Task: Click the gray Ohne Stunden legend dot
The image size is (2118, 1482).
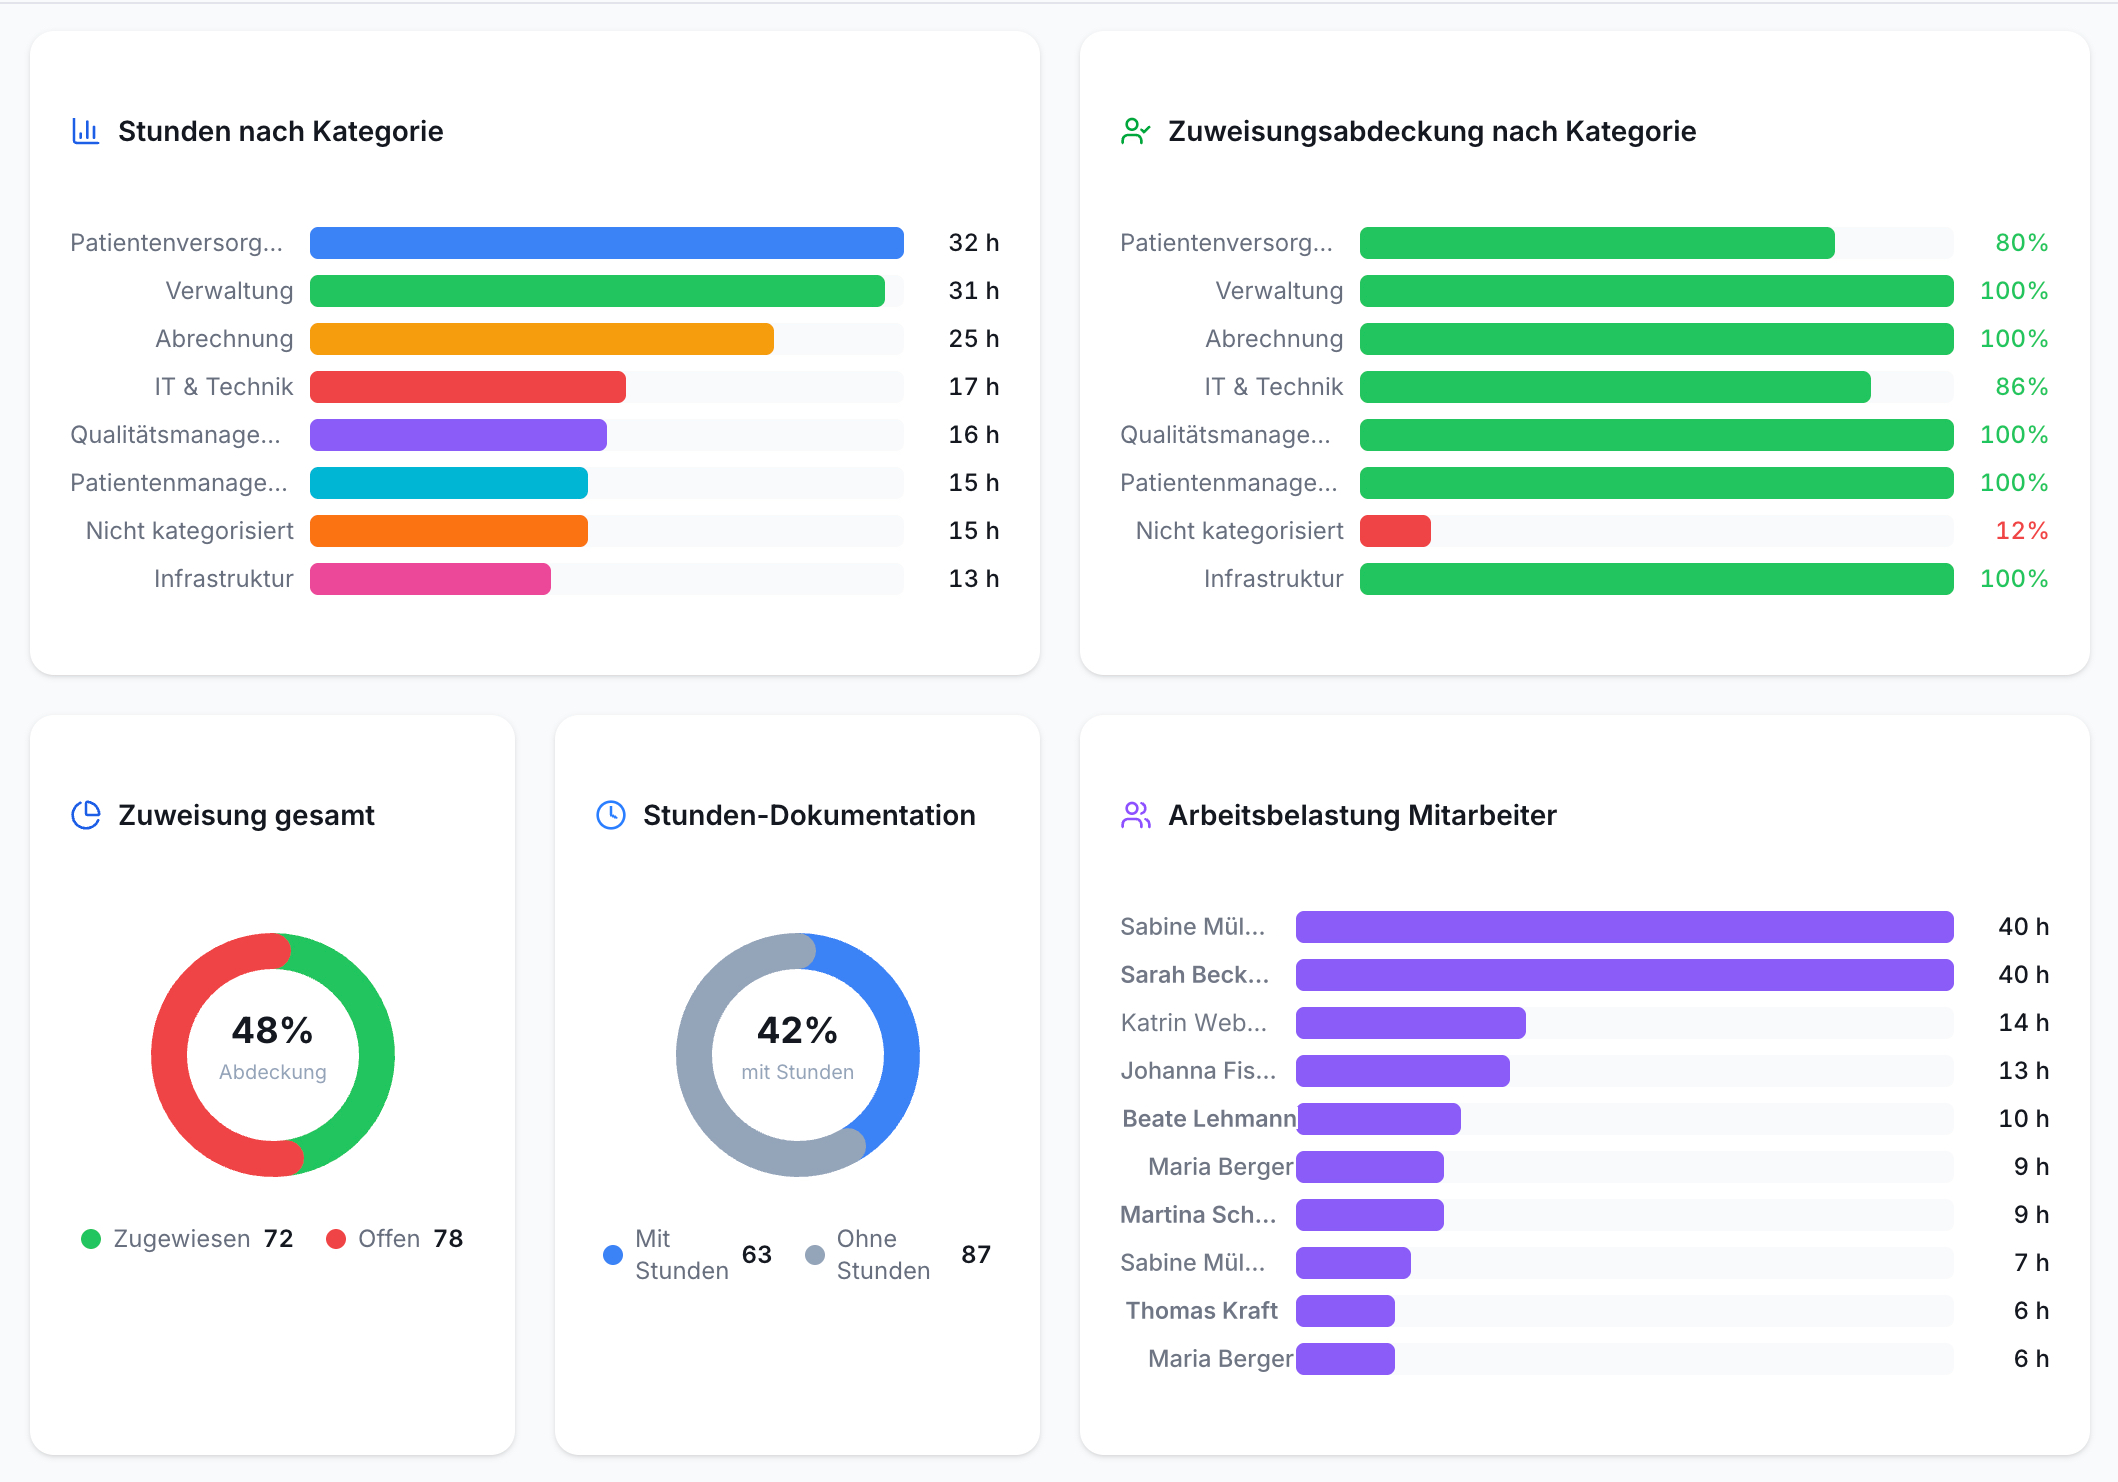Action: 815,1255
